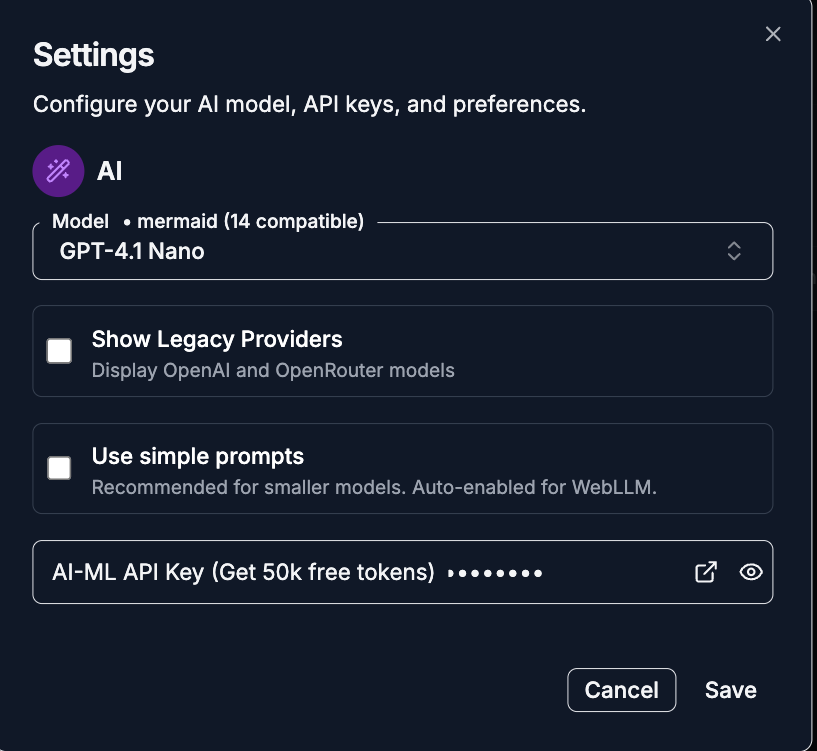Close the Settings dialog with X
817x751 pixels.
click(x=773, y=34)
